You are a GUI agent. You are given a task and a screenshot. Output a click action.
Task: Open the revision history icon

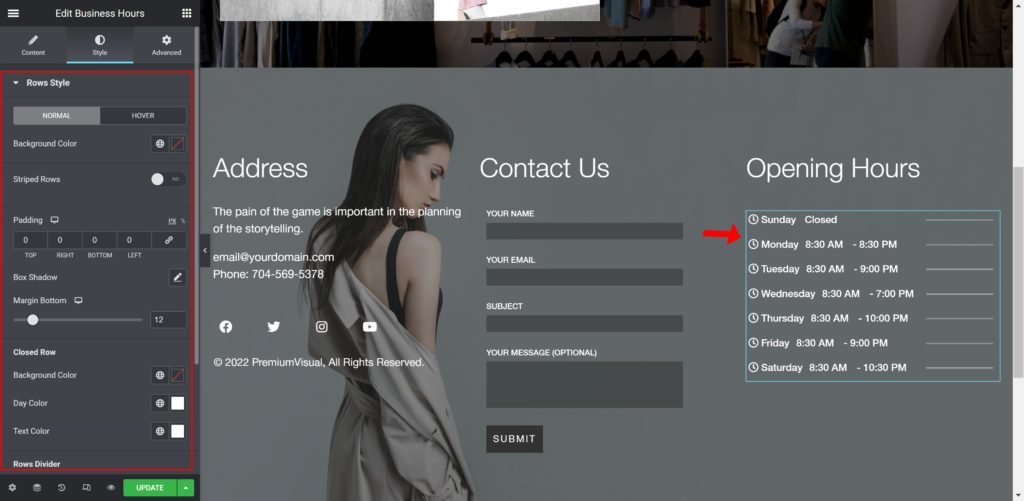[x=61, y=487]
